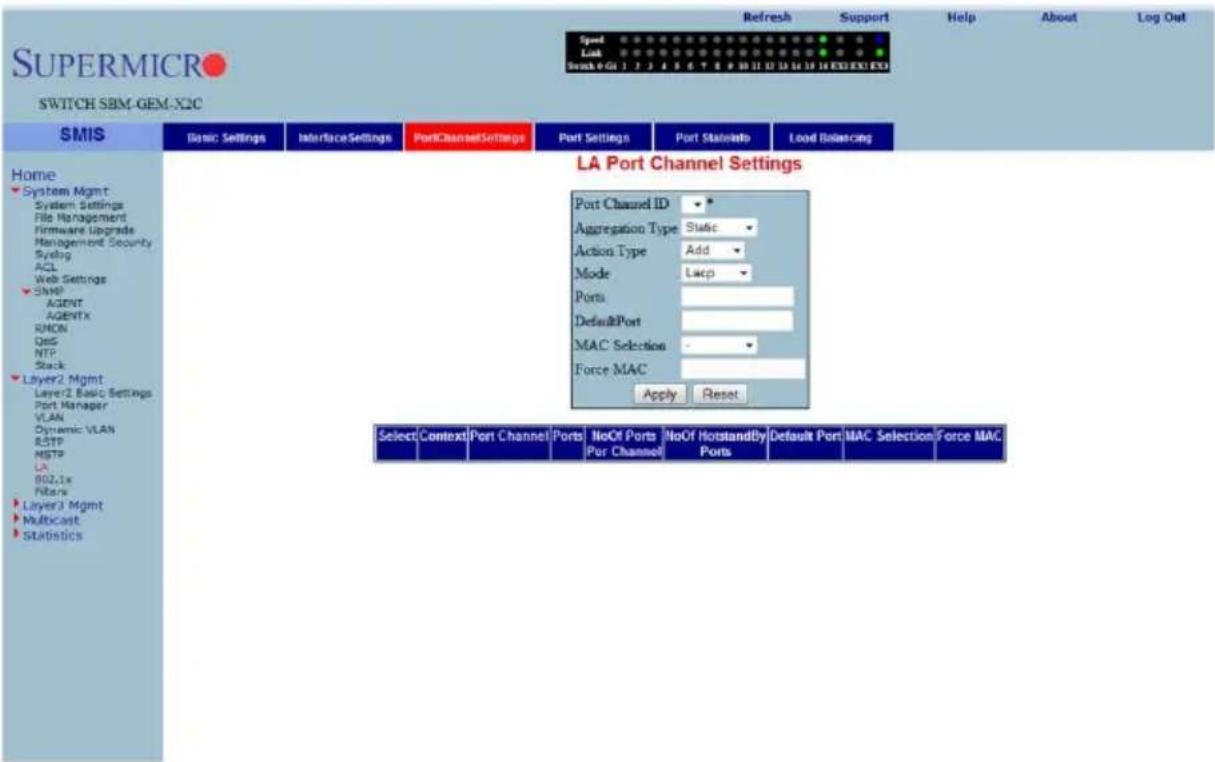Open the Mode dropdown showing Lacp

[x=716, y=272]
